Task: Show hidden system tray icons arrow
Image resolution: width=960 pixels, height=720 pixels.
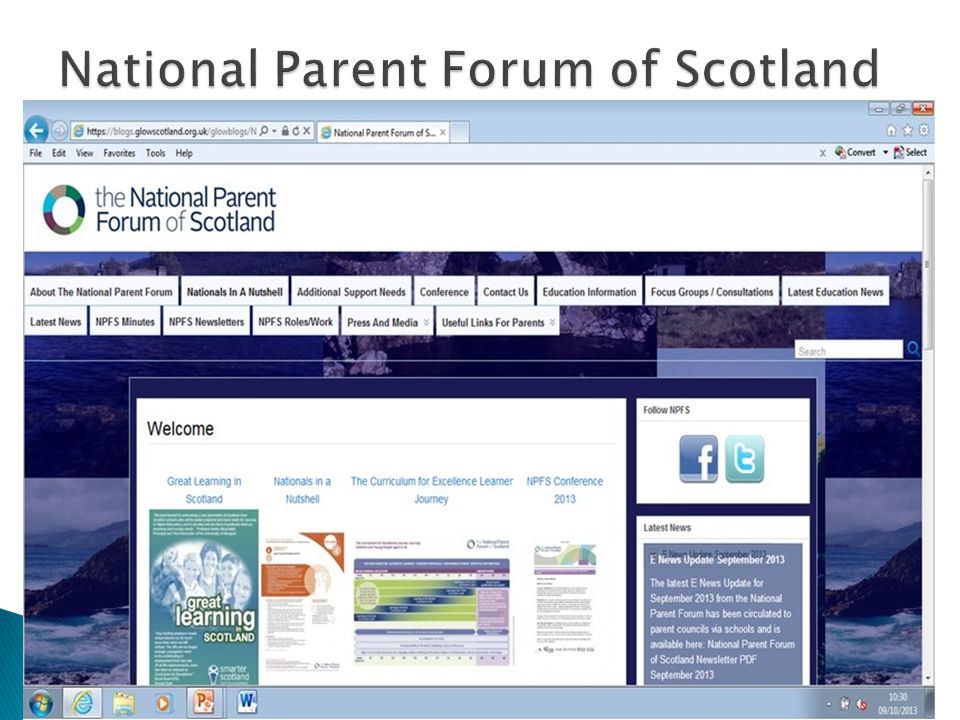Action: click(828, 704)
